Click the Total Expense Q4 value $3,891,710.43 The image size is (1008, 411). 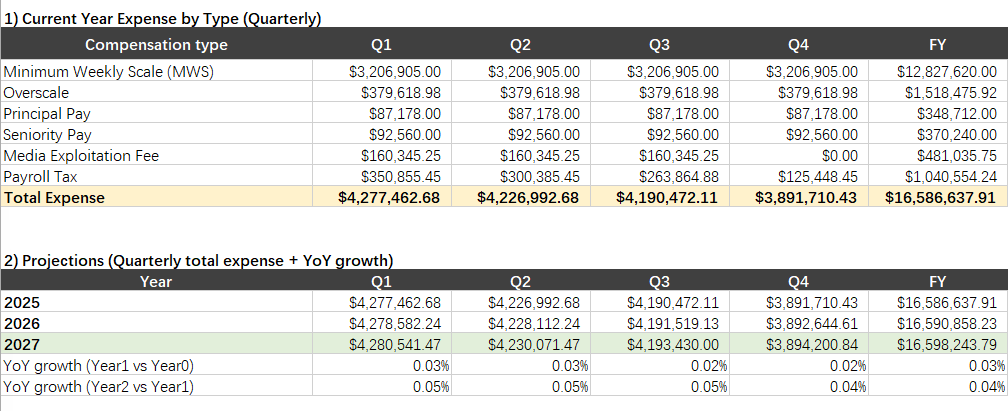tap(798, 197)
